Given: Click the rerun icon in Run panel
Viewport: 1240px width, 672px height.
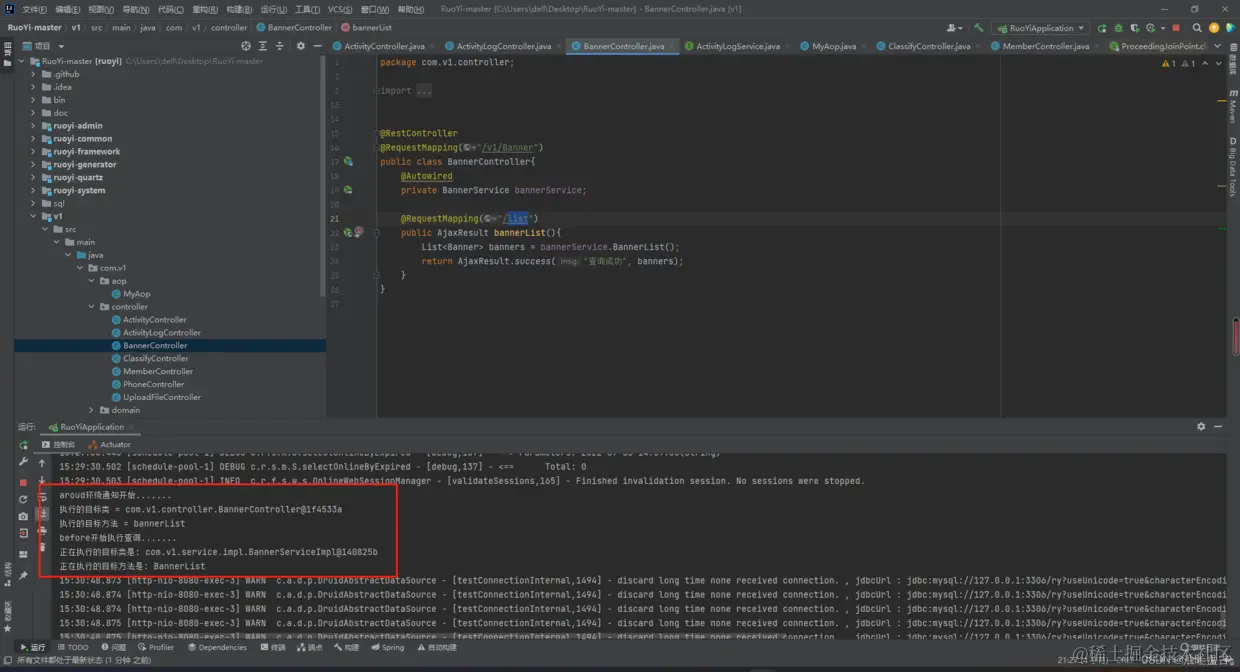Looking at the screenshot, I should [x=23, y=445].
